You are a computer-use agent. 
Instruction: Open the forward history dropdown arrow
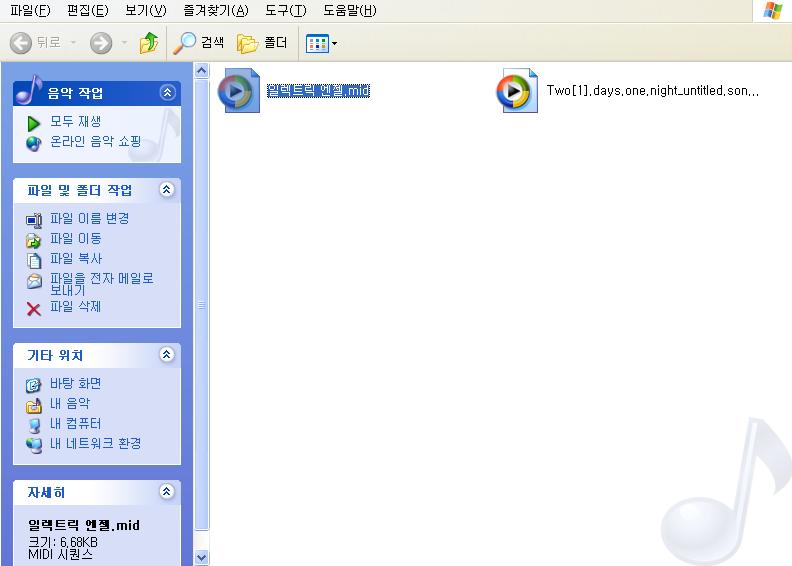click(x=124, y=43)
